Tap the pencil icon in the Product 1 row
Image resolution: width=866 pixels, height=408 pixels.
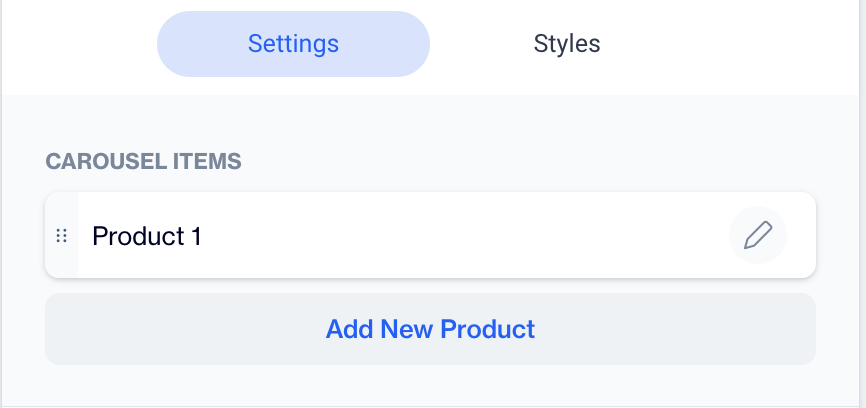point(758,236)
